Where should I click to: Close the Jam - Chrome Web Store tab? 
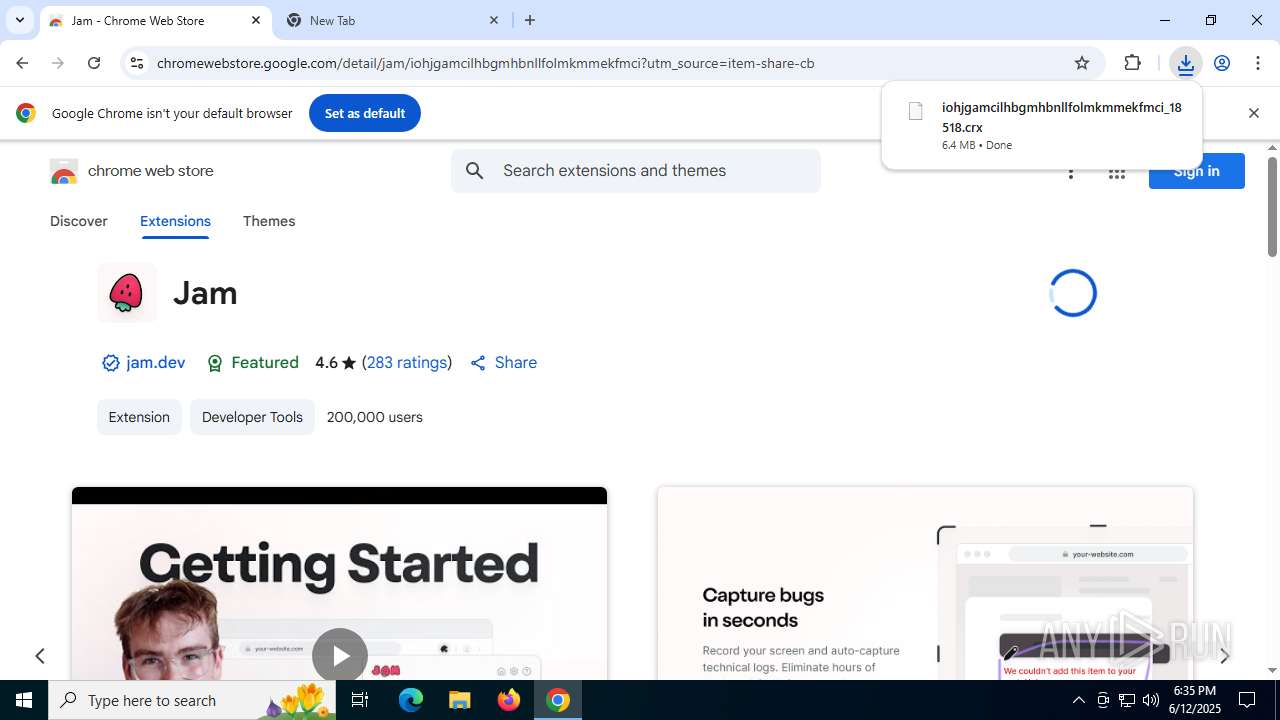tap(256, 20)
